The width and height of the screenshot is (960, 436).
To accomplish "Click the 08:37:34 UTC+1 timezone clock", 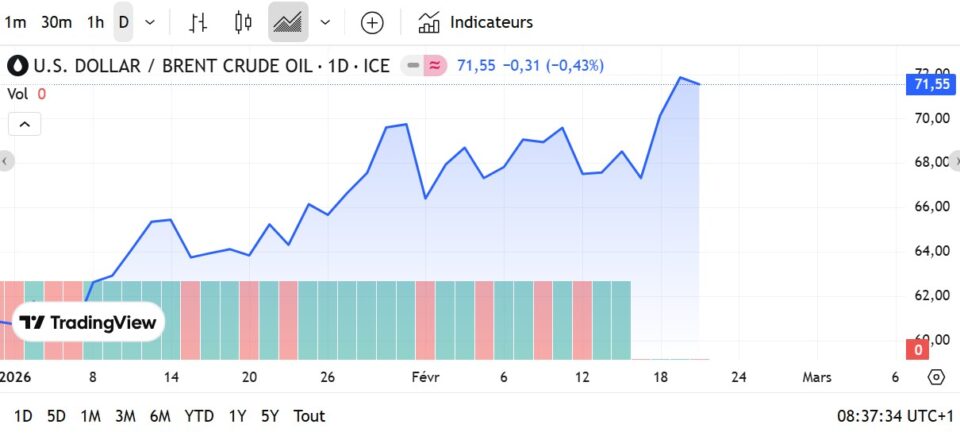I will (893, 415).
